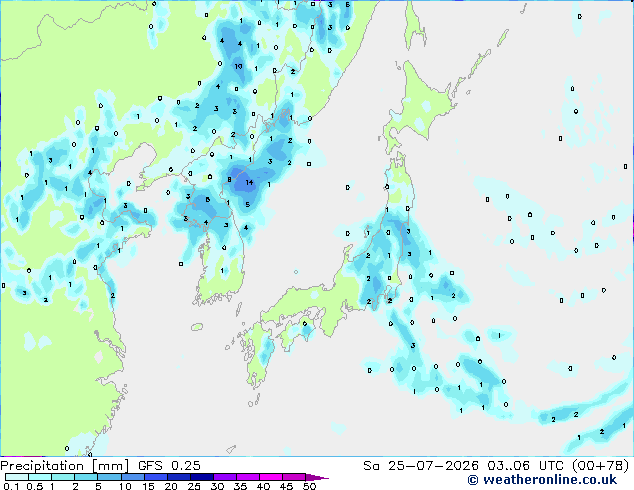Click the 10–15 mm legend color swatch
Viewport: 634px width, 490px height.
click(x=133, y=477)
